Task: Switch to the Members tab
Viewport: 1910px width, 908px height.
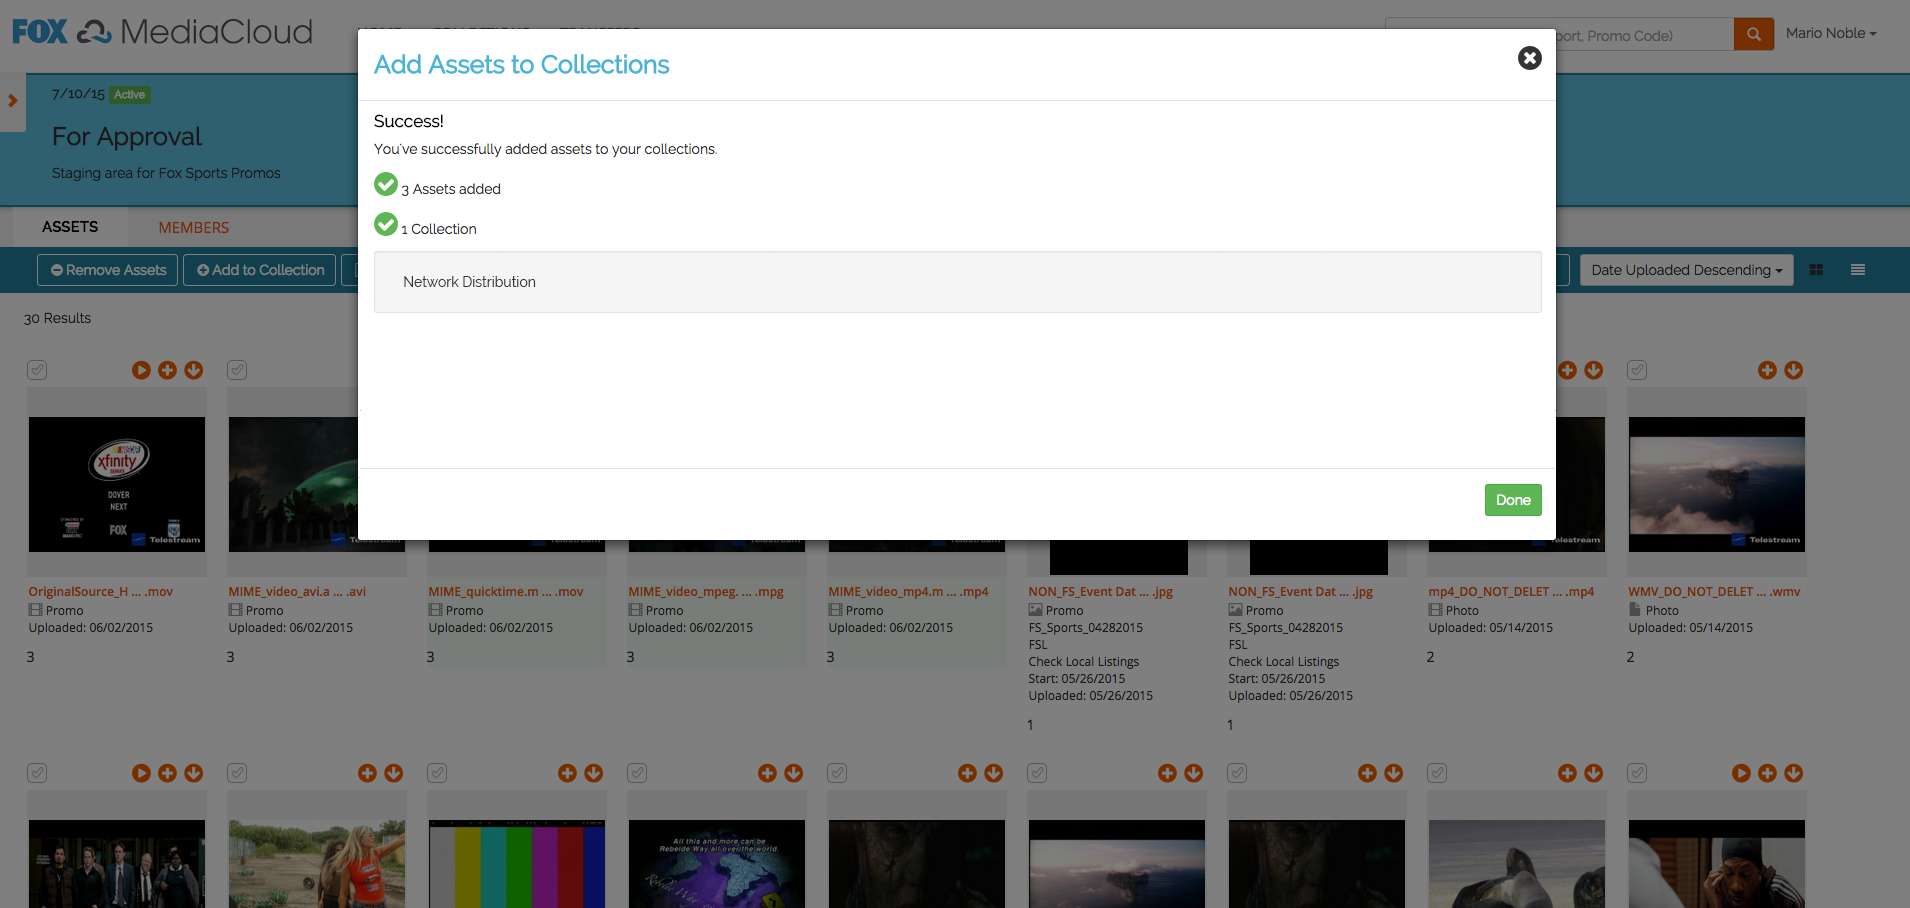Action: 193,228
